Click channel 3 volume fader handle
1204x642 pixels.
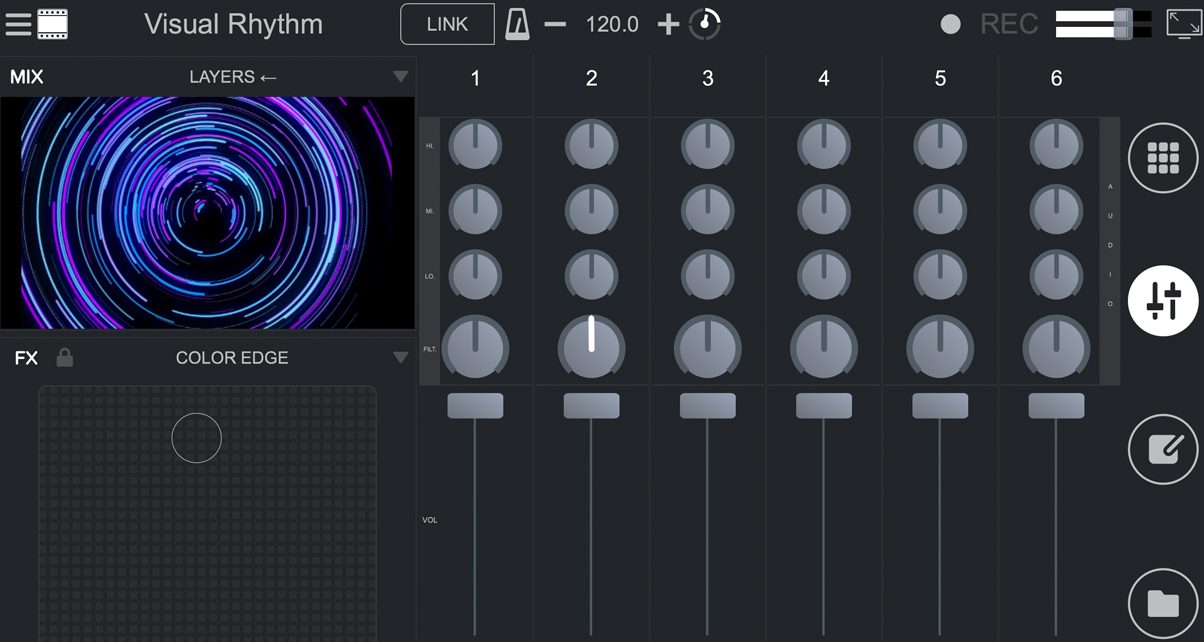[x=707, y=405]
